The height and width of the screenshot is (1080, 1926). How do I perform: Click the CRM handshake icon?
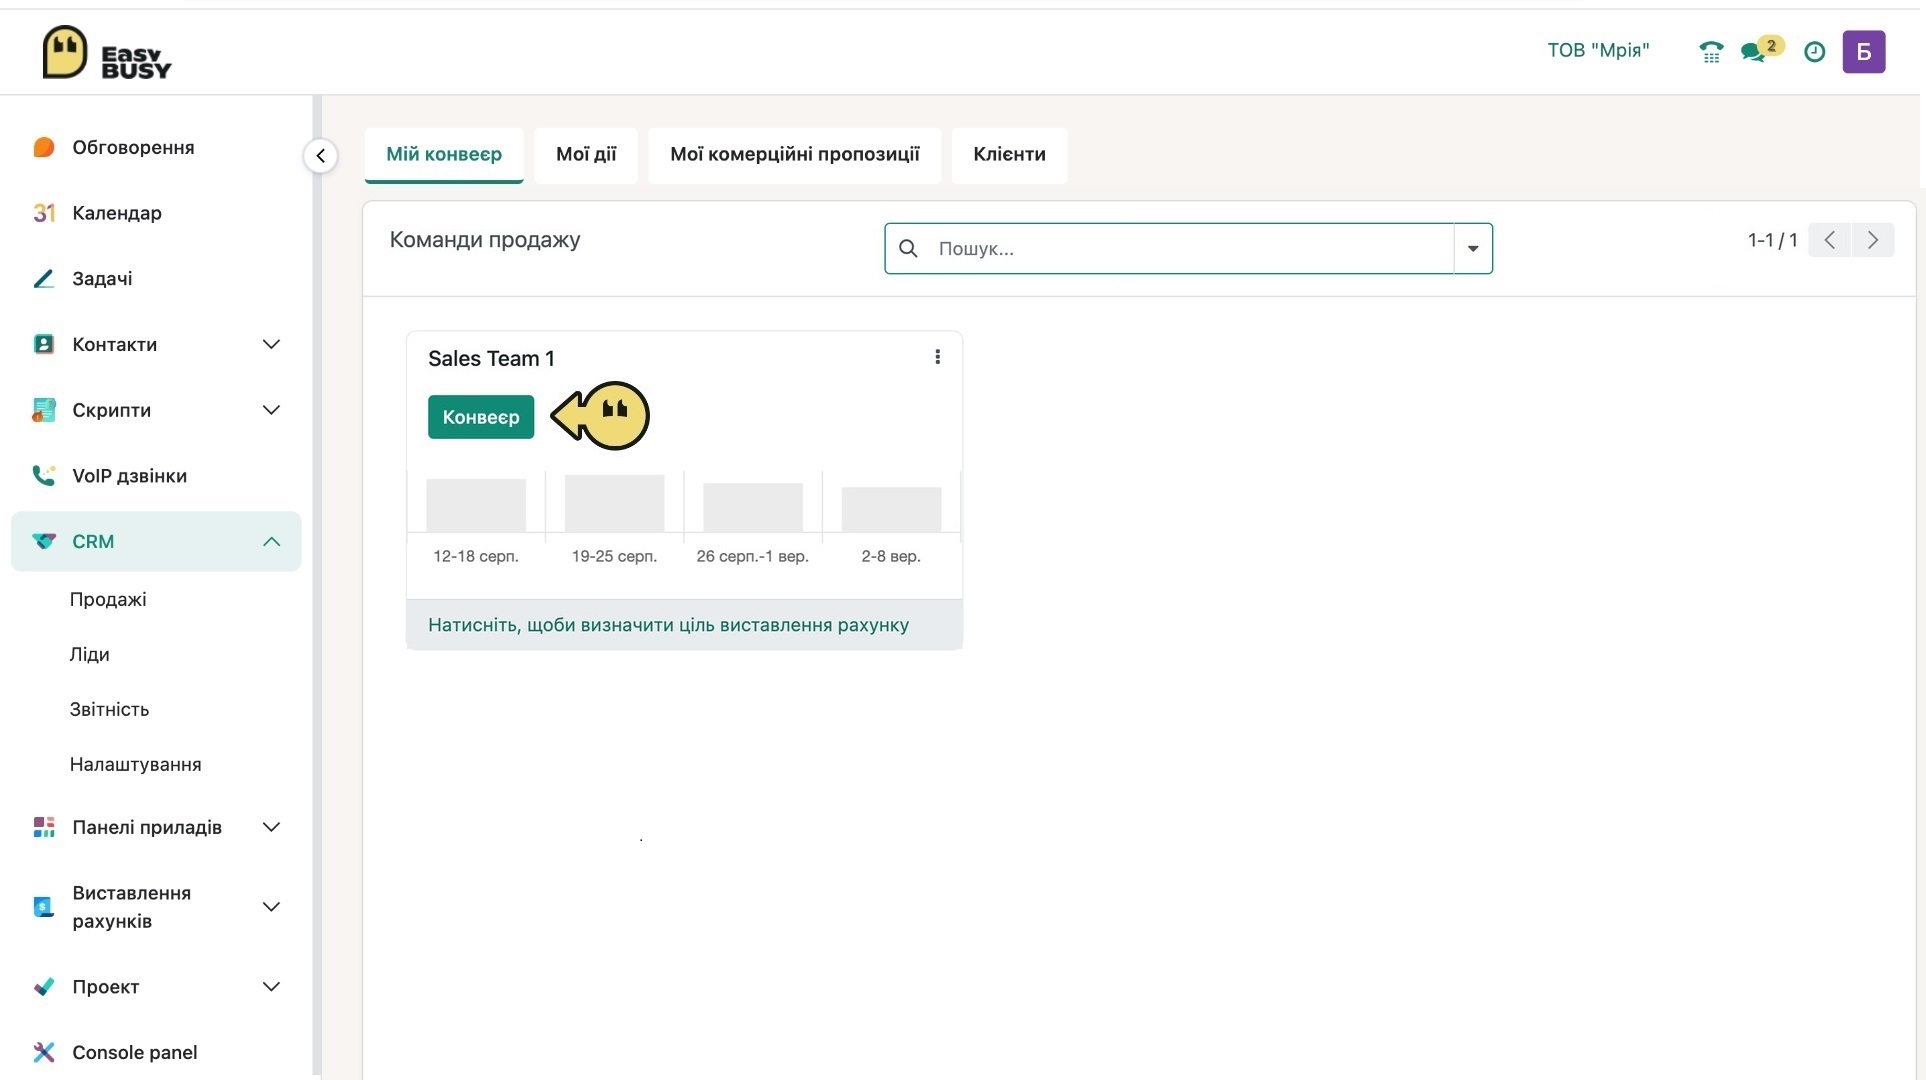[x=44, y=541]
